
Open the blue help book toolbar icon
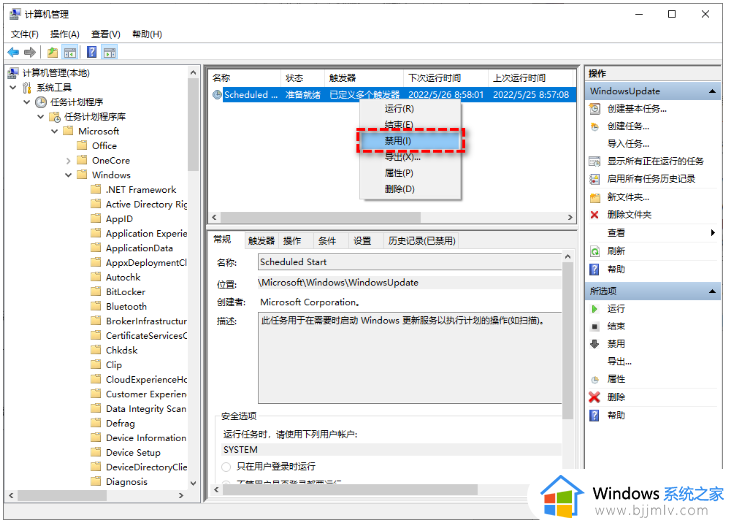point(92,52)
